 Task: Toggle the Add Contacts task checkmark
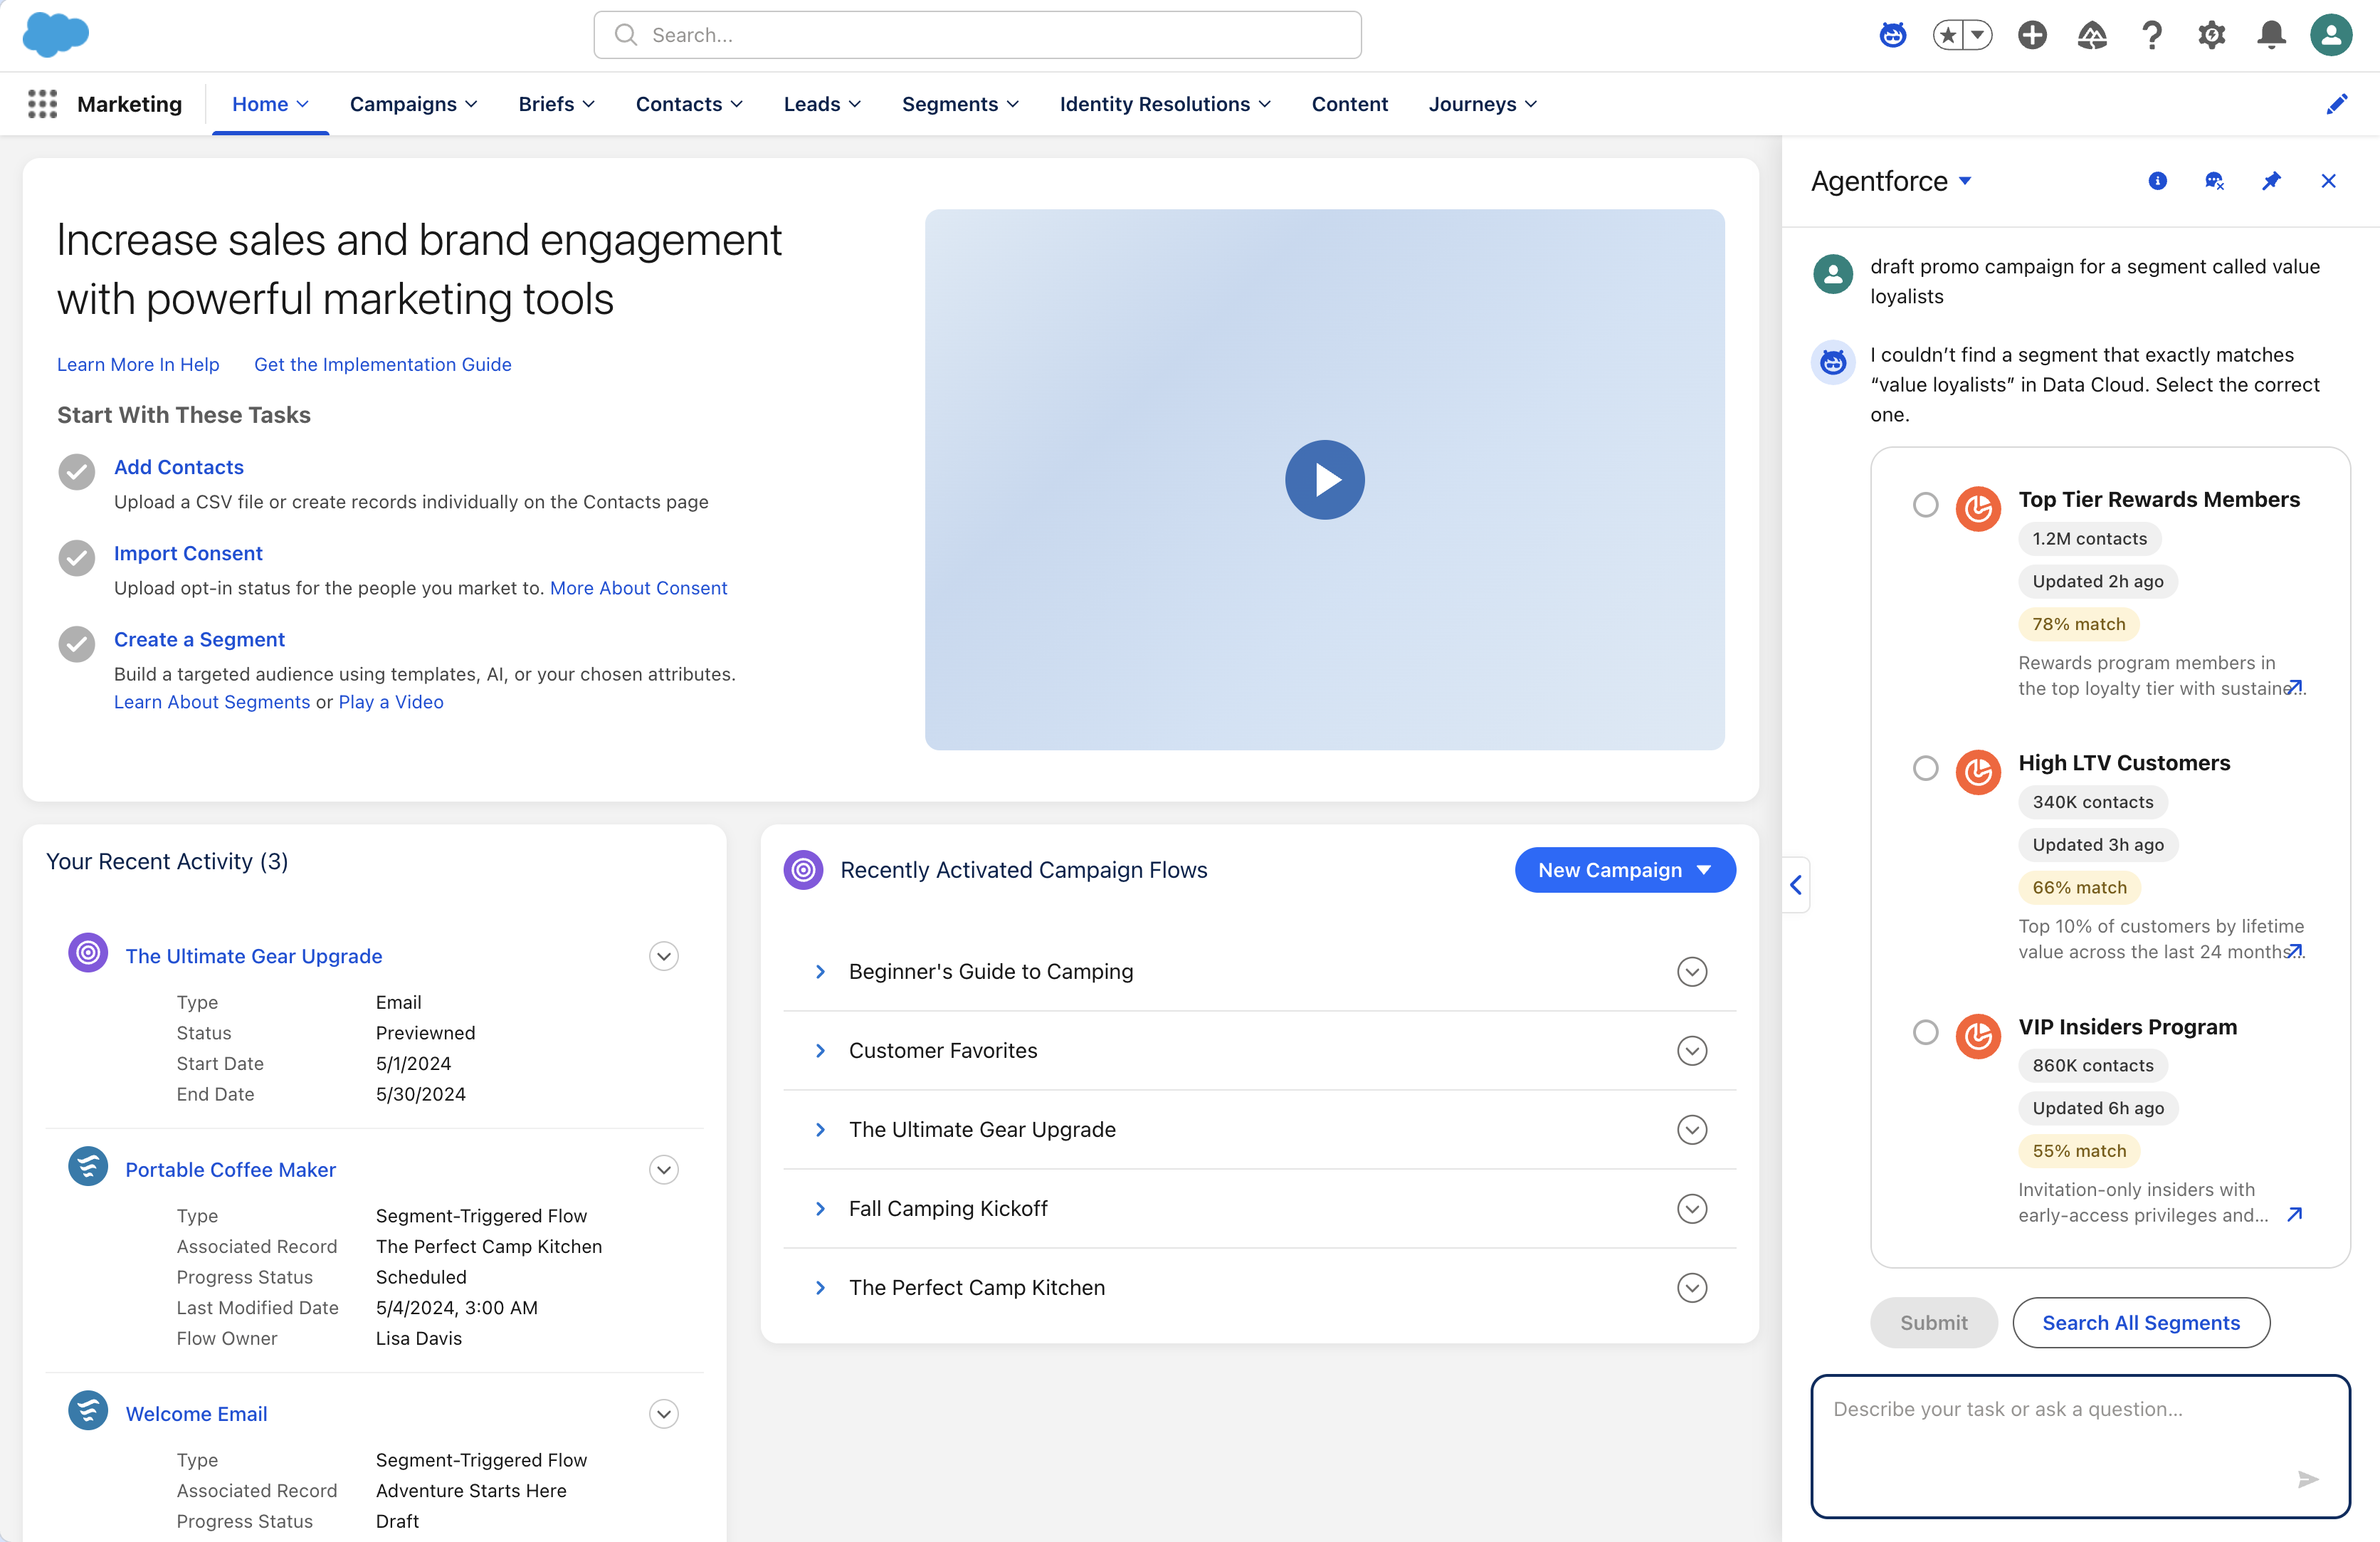click(77, 471)
